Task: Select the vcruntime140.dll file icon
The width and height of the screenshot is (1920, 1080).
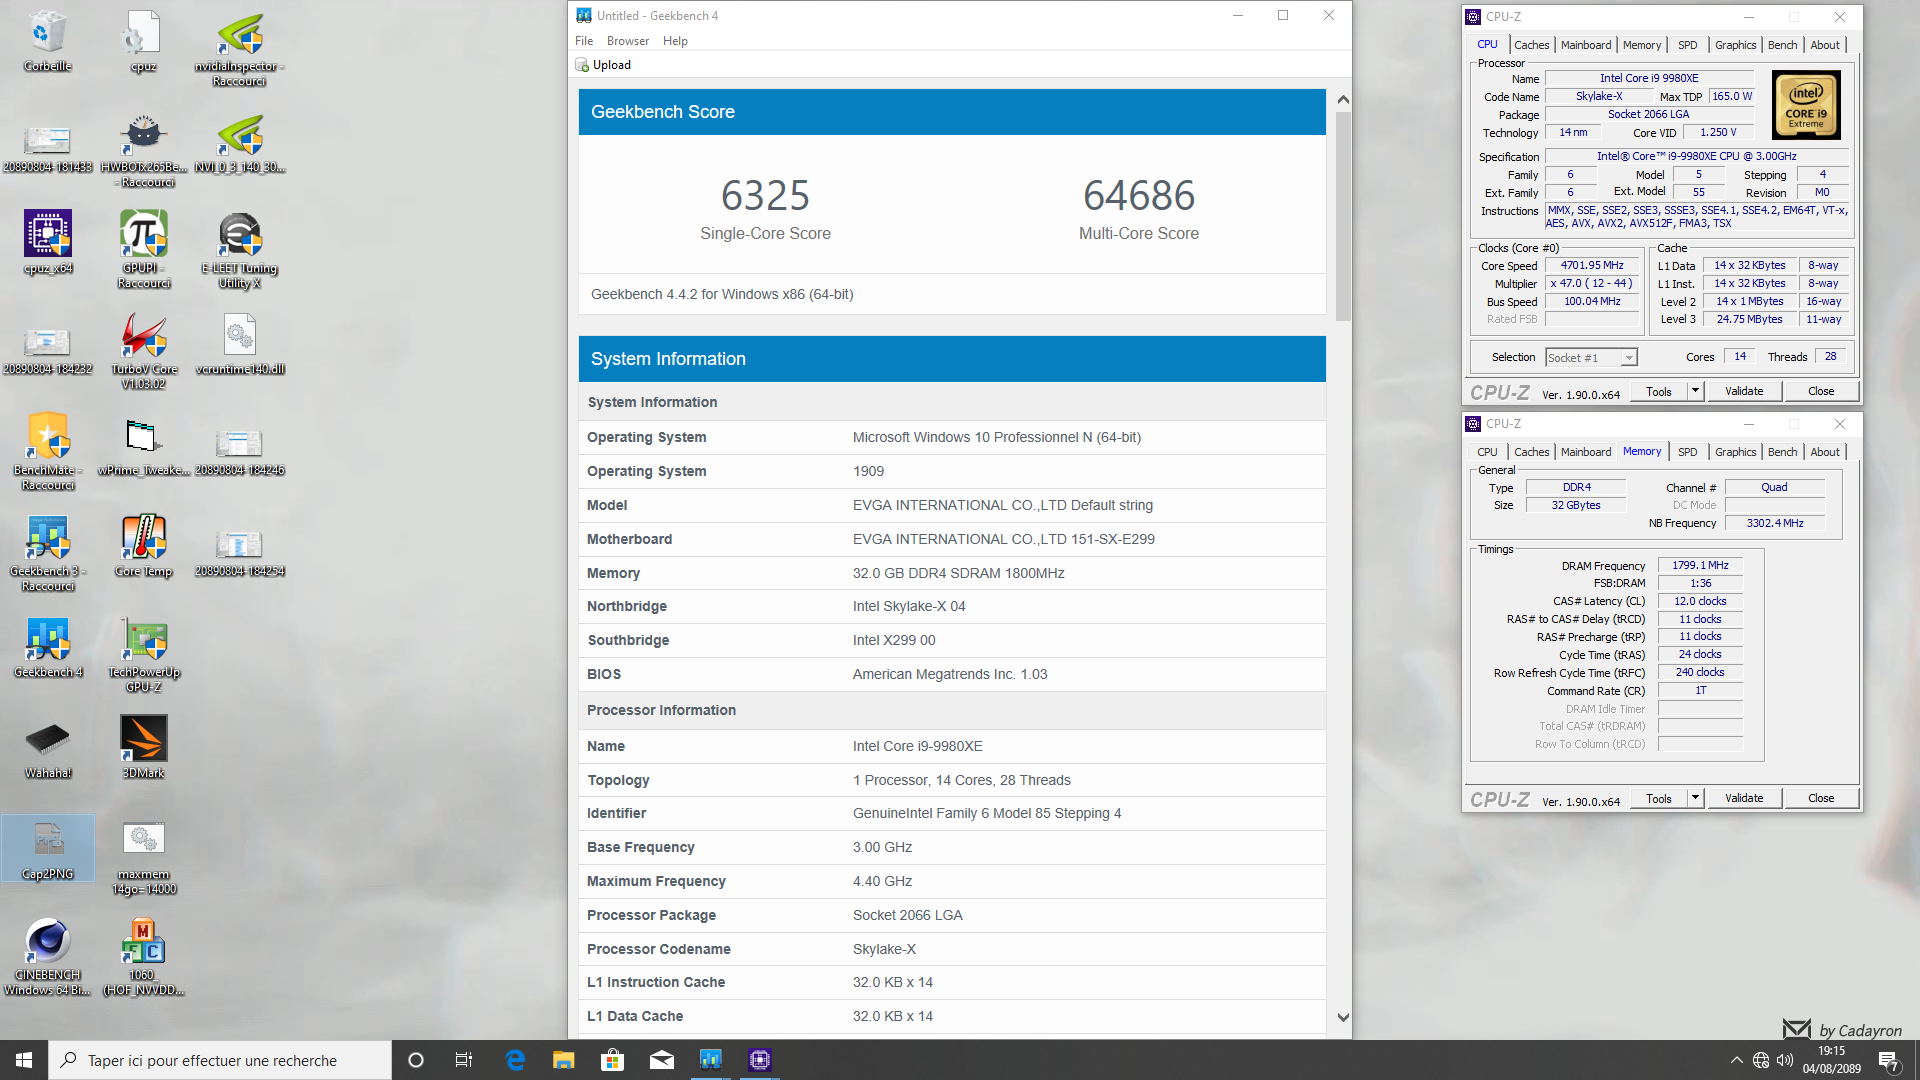Action: coord(240,344)
